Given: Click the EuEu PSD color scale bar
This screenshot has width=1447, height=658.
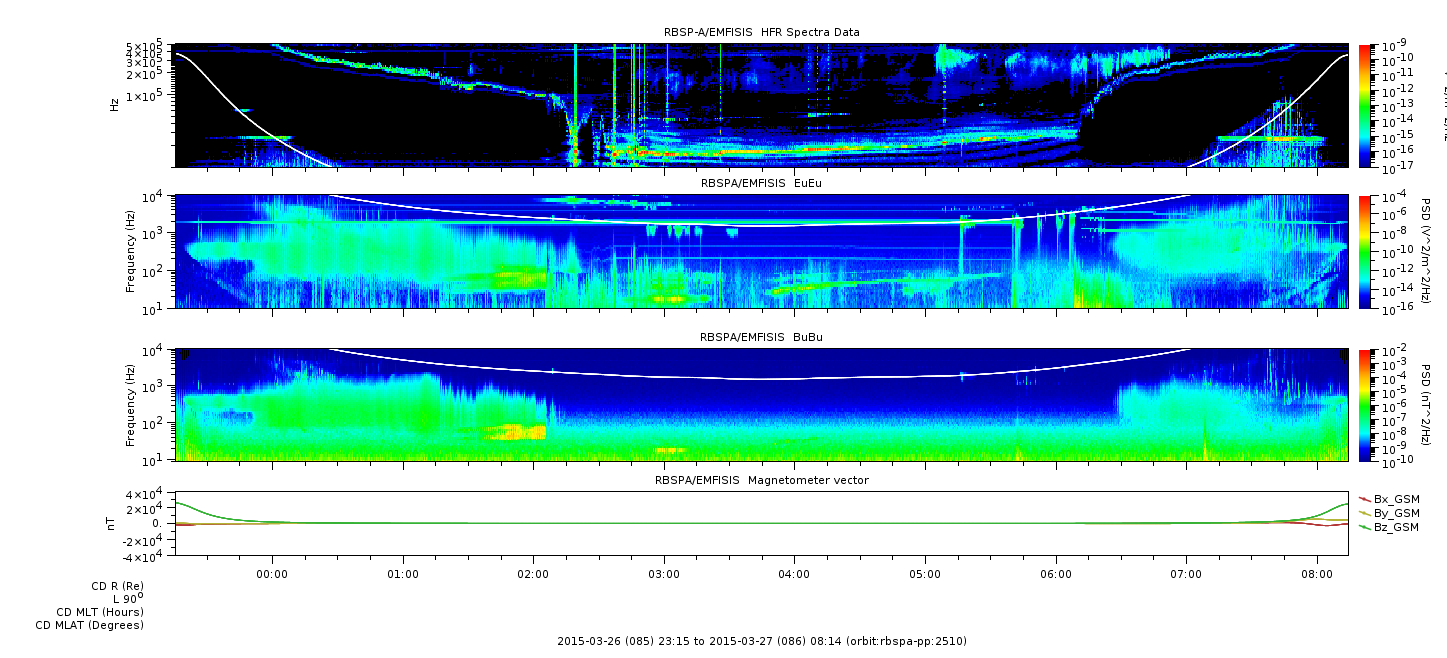Looking at the screenshot, I should 1366,251.
